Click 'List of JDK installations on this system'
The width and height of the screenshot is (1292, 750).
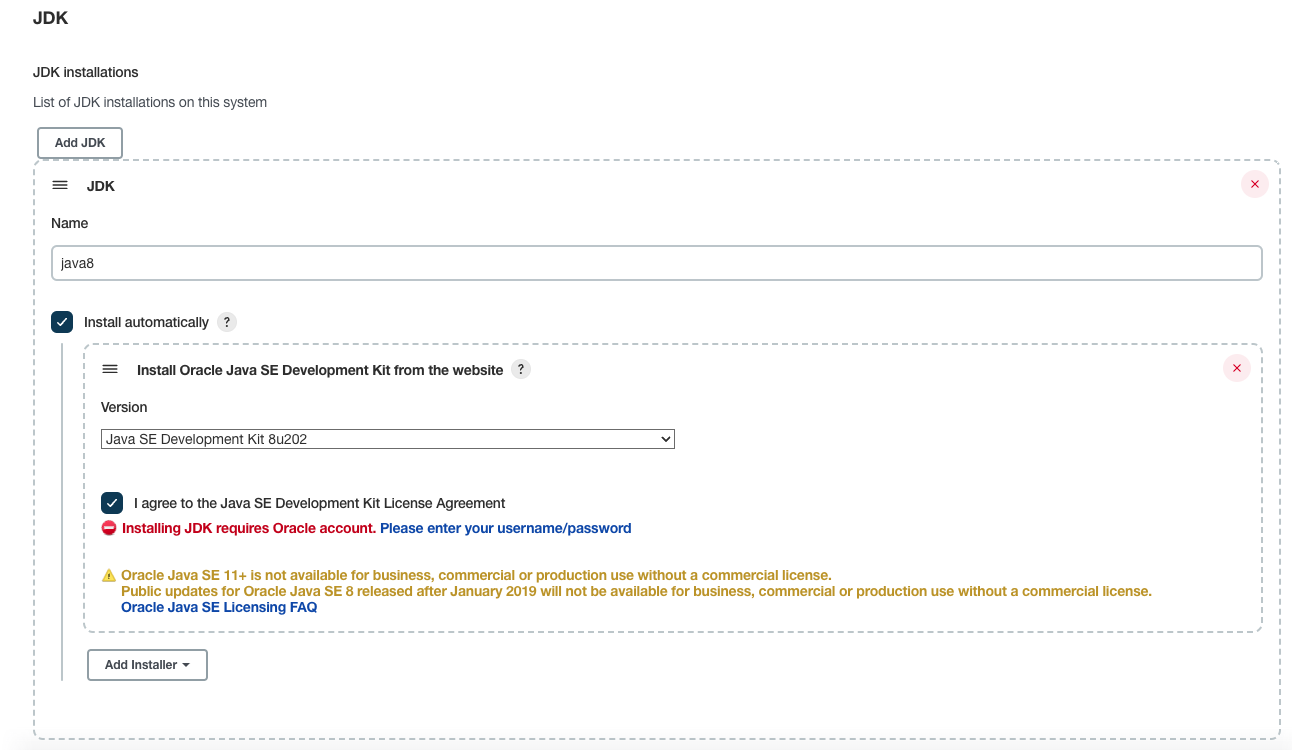click(150, 102)
